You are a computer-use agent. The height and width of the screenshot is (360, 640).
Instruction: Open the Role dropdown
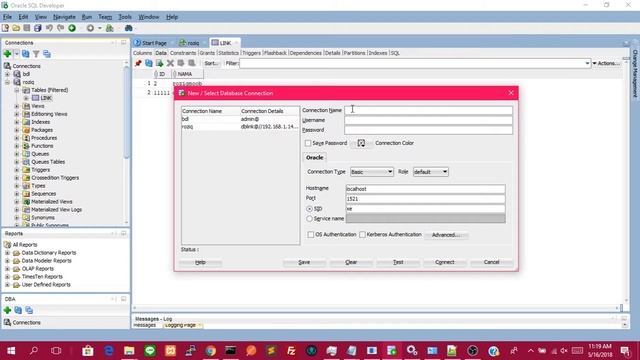tap(431, 172)
